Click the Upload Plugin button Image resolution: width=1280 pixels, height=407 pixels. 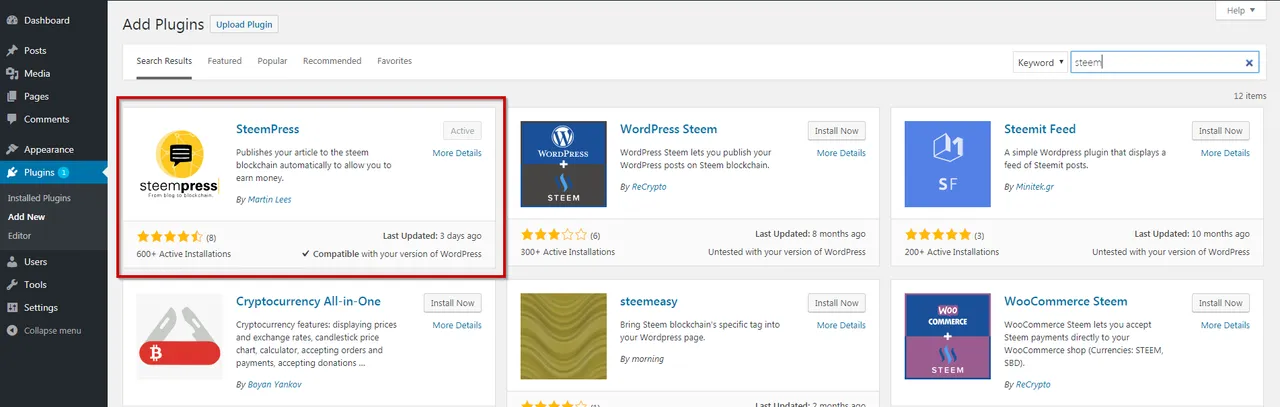(245, 24)
